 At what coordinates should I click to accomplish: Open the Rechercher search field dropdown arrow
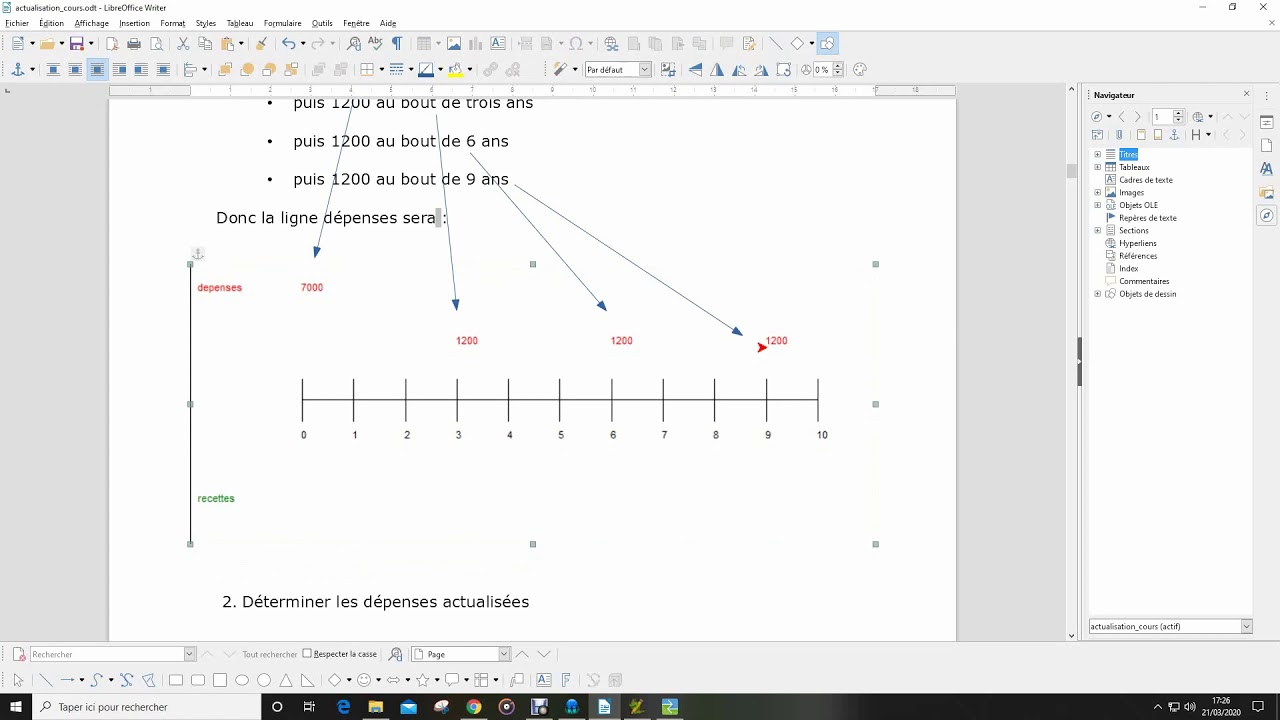(x=189, y=654)
